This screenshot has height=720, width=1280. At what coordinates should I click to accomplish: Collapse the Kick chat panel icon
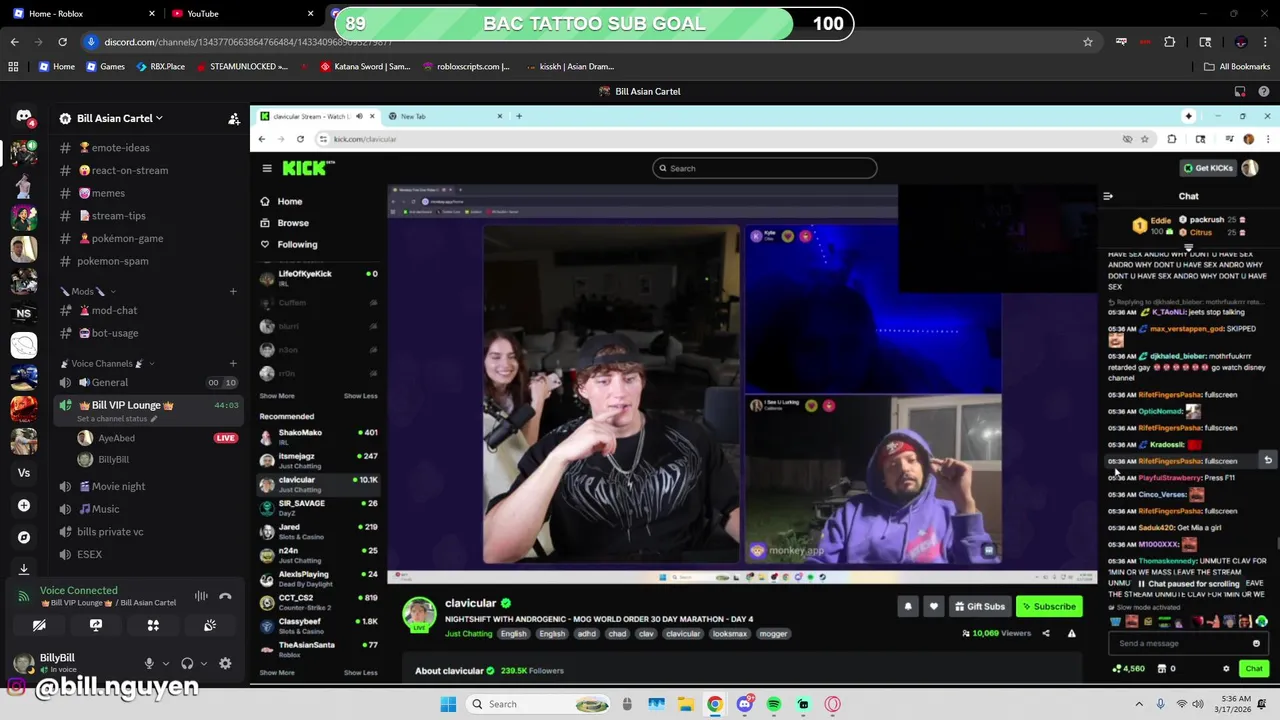[x=1108, y=196]
